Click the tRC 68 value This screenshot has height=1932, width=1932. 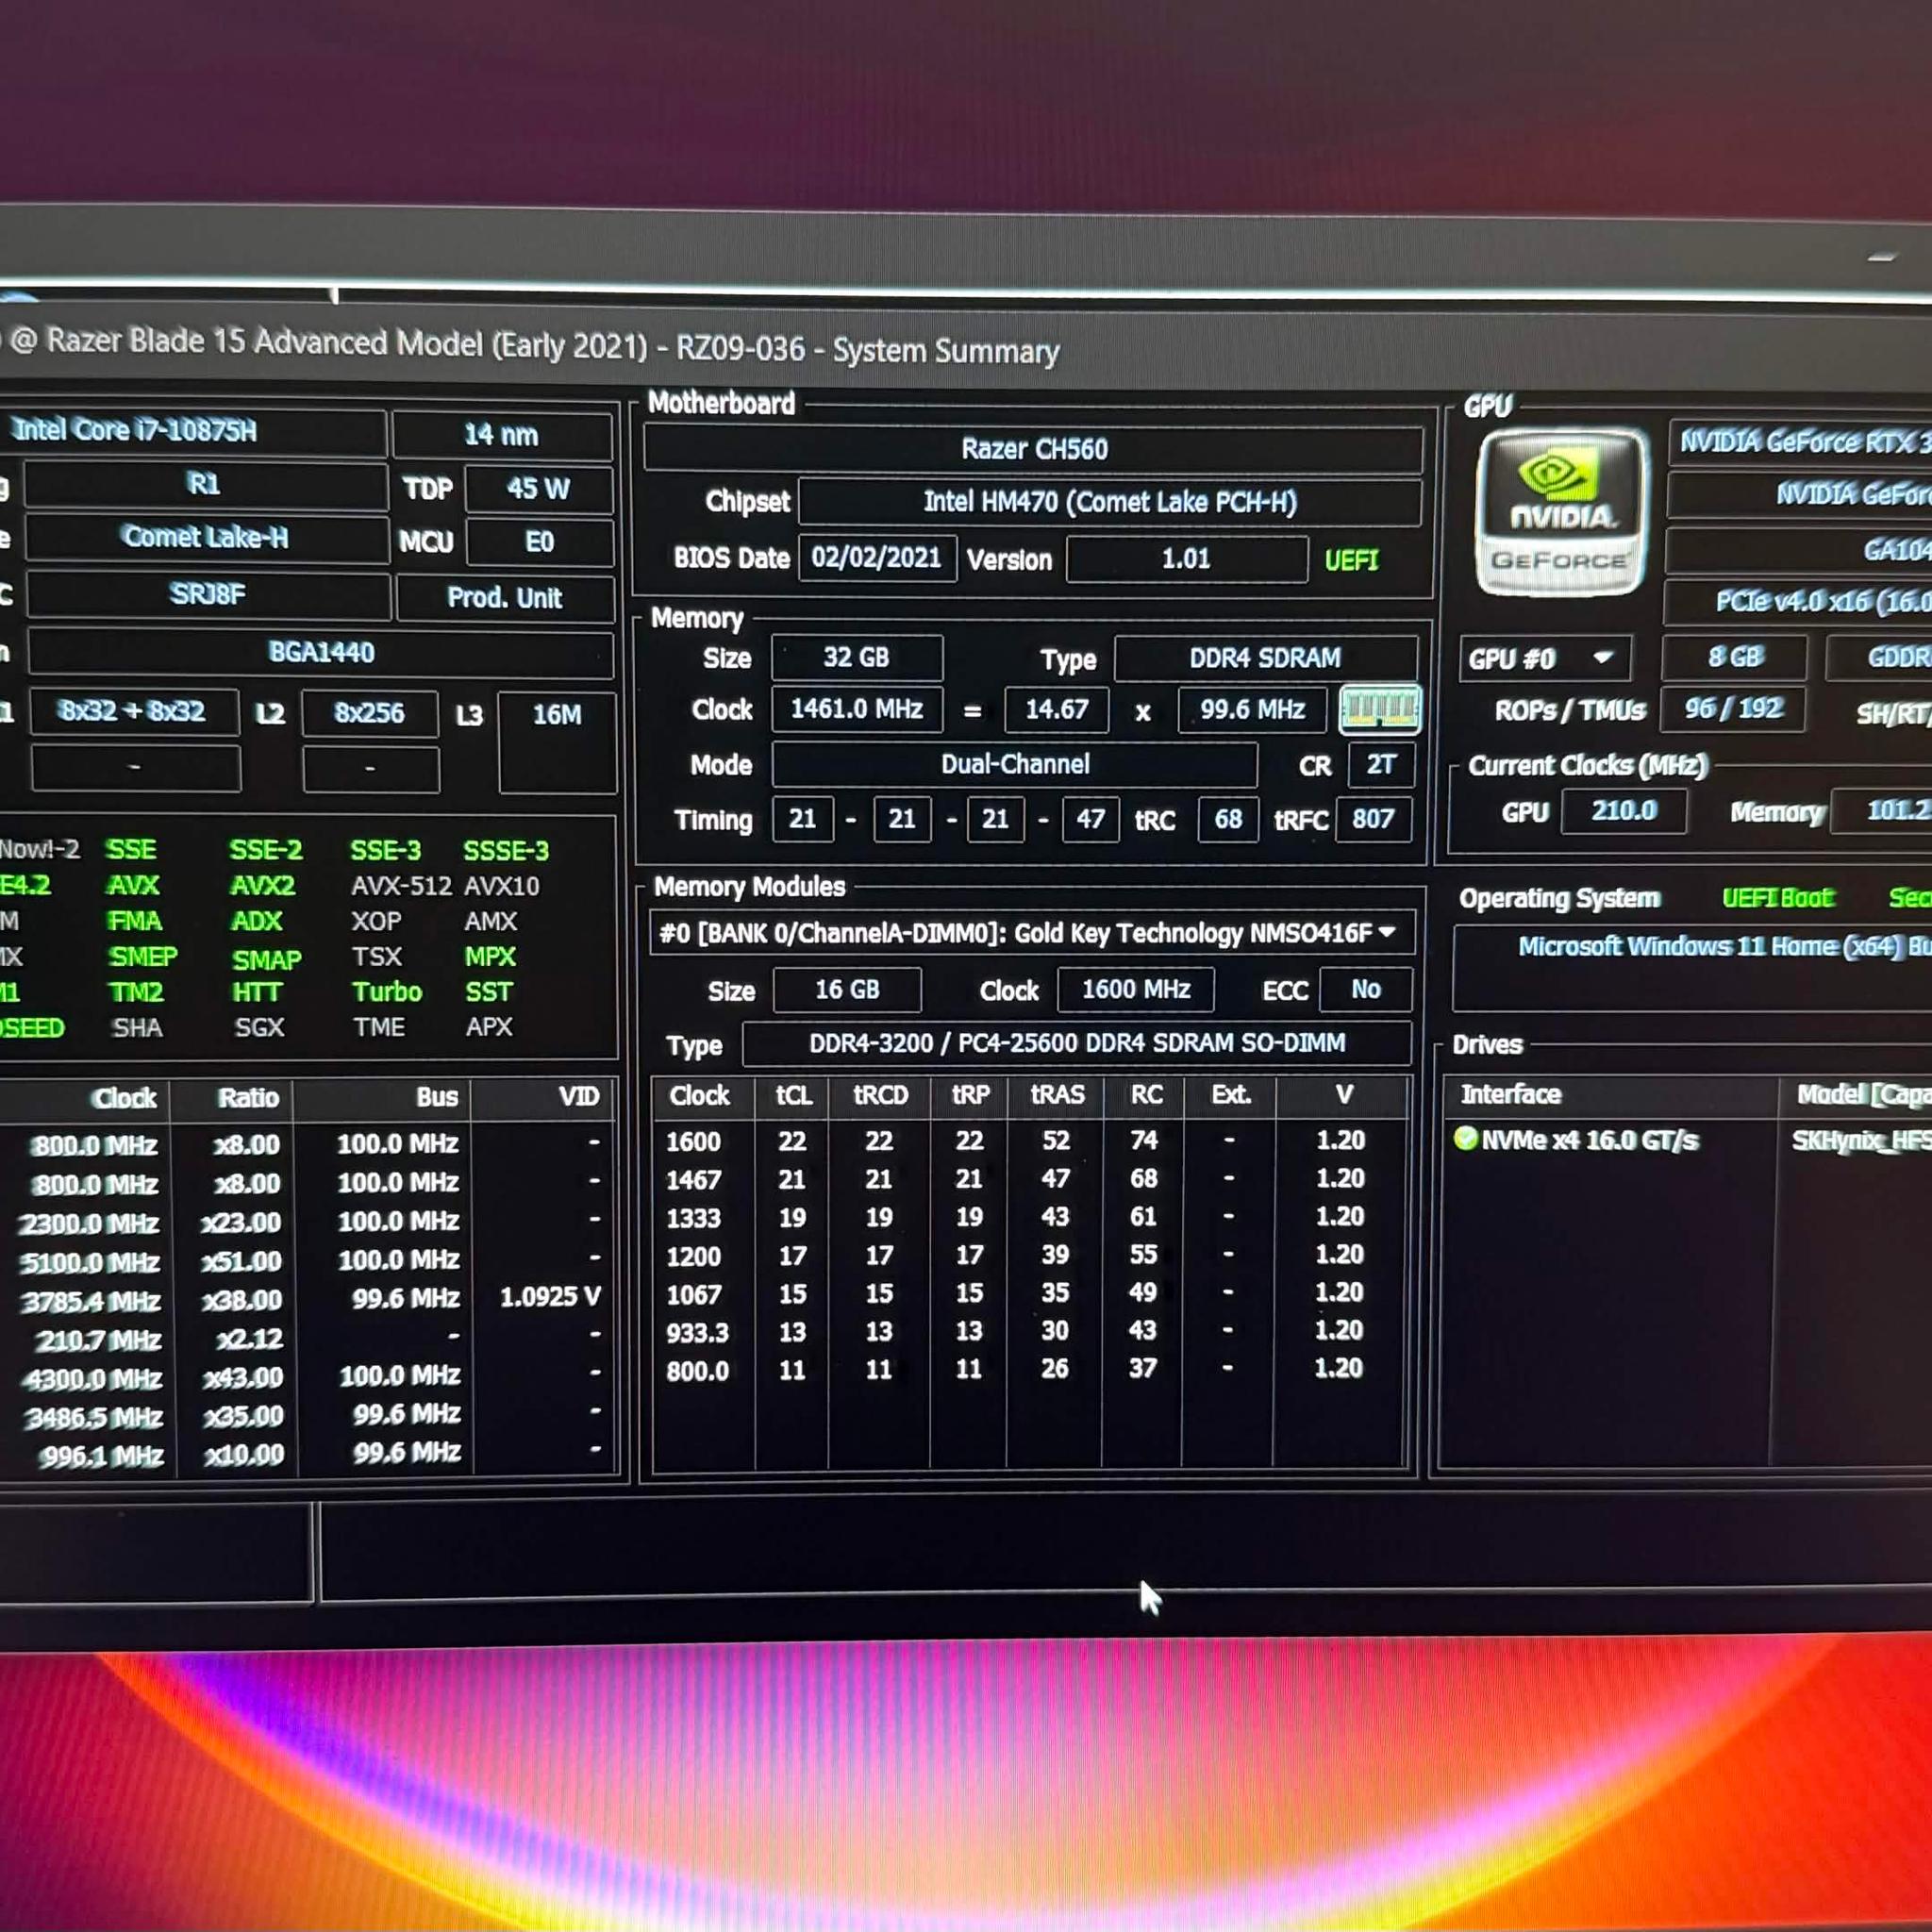tap(1228, 820)
